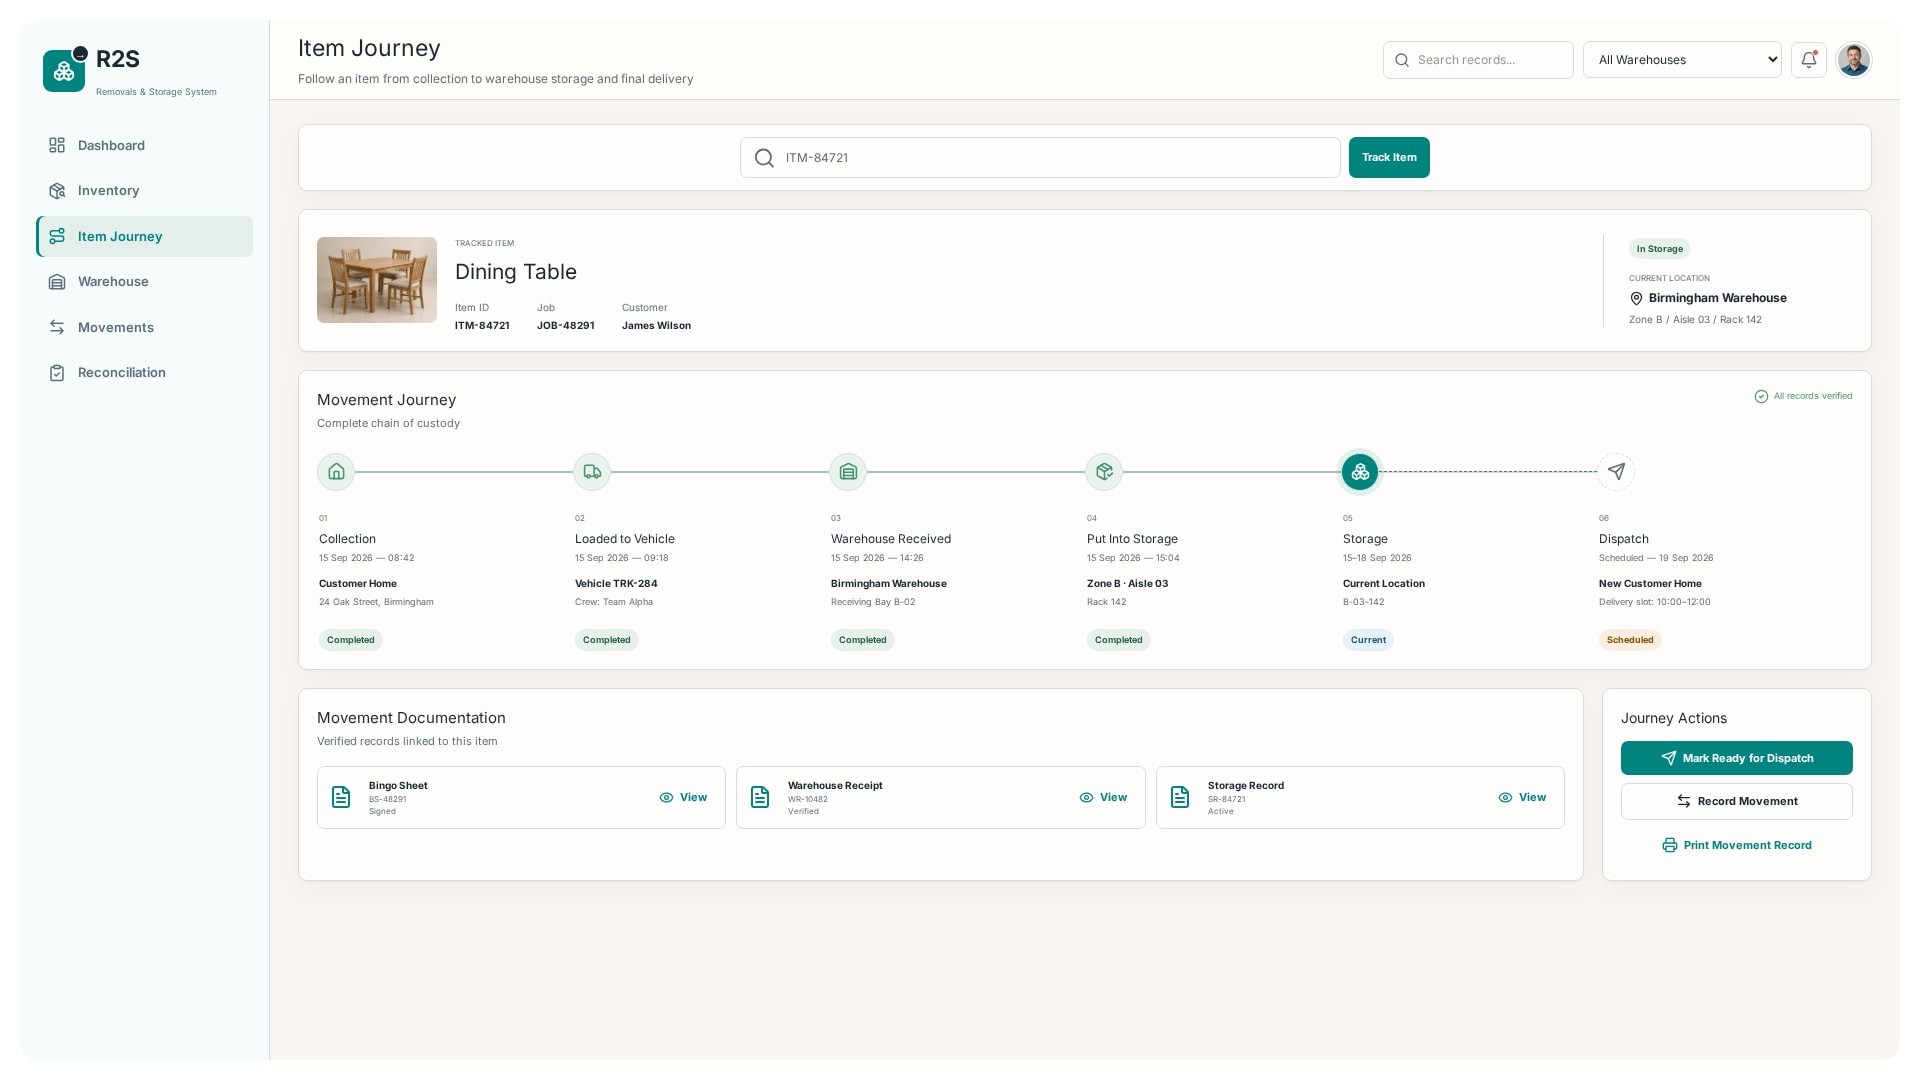
Task: Click the location pin beside Birmingham Warehouse
Action: pos(1636,299)
